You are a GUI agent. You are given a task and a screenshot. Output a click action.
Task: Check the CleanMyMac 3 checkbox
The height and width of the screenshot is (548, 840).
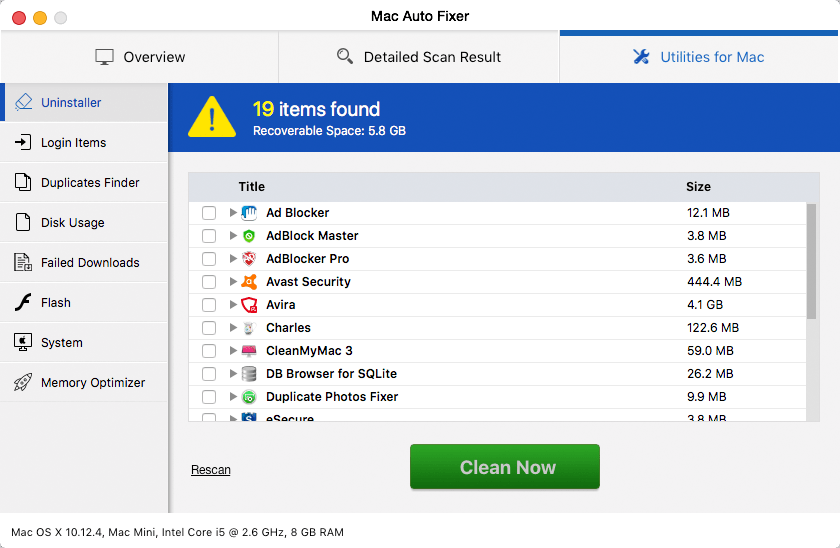pos(209,351)
